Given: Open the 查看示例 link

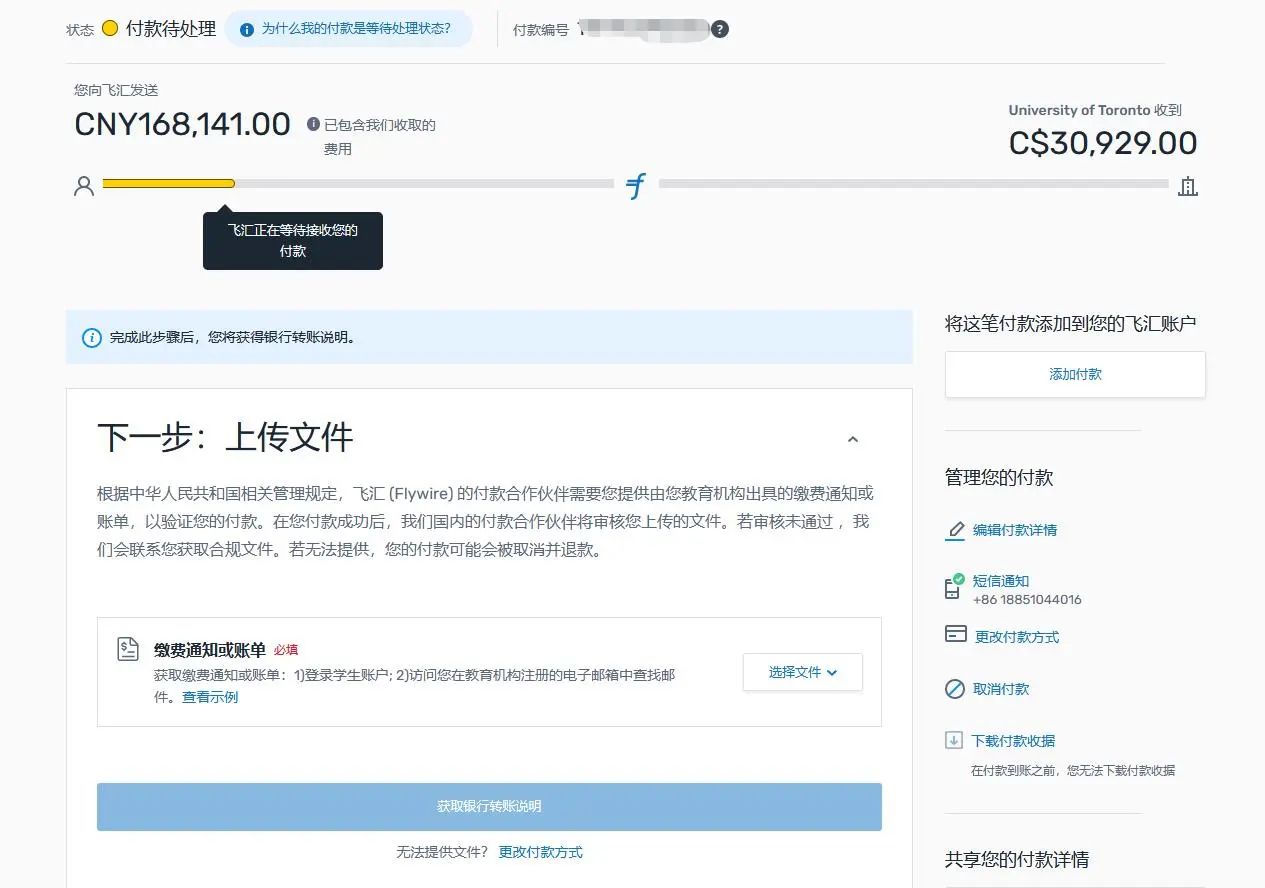Looking at the screenshot, I should (210, 697).
